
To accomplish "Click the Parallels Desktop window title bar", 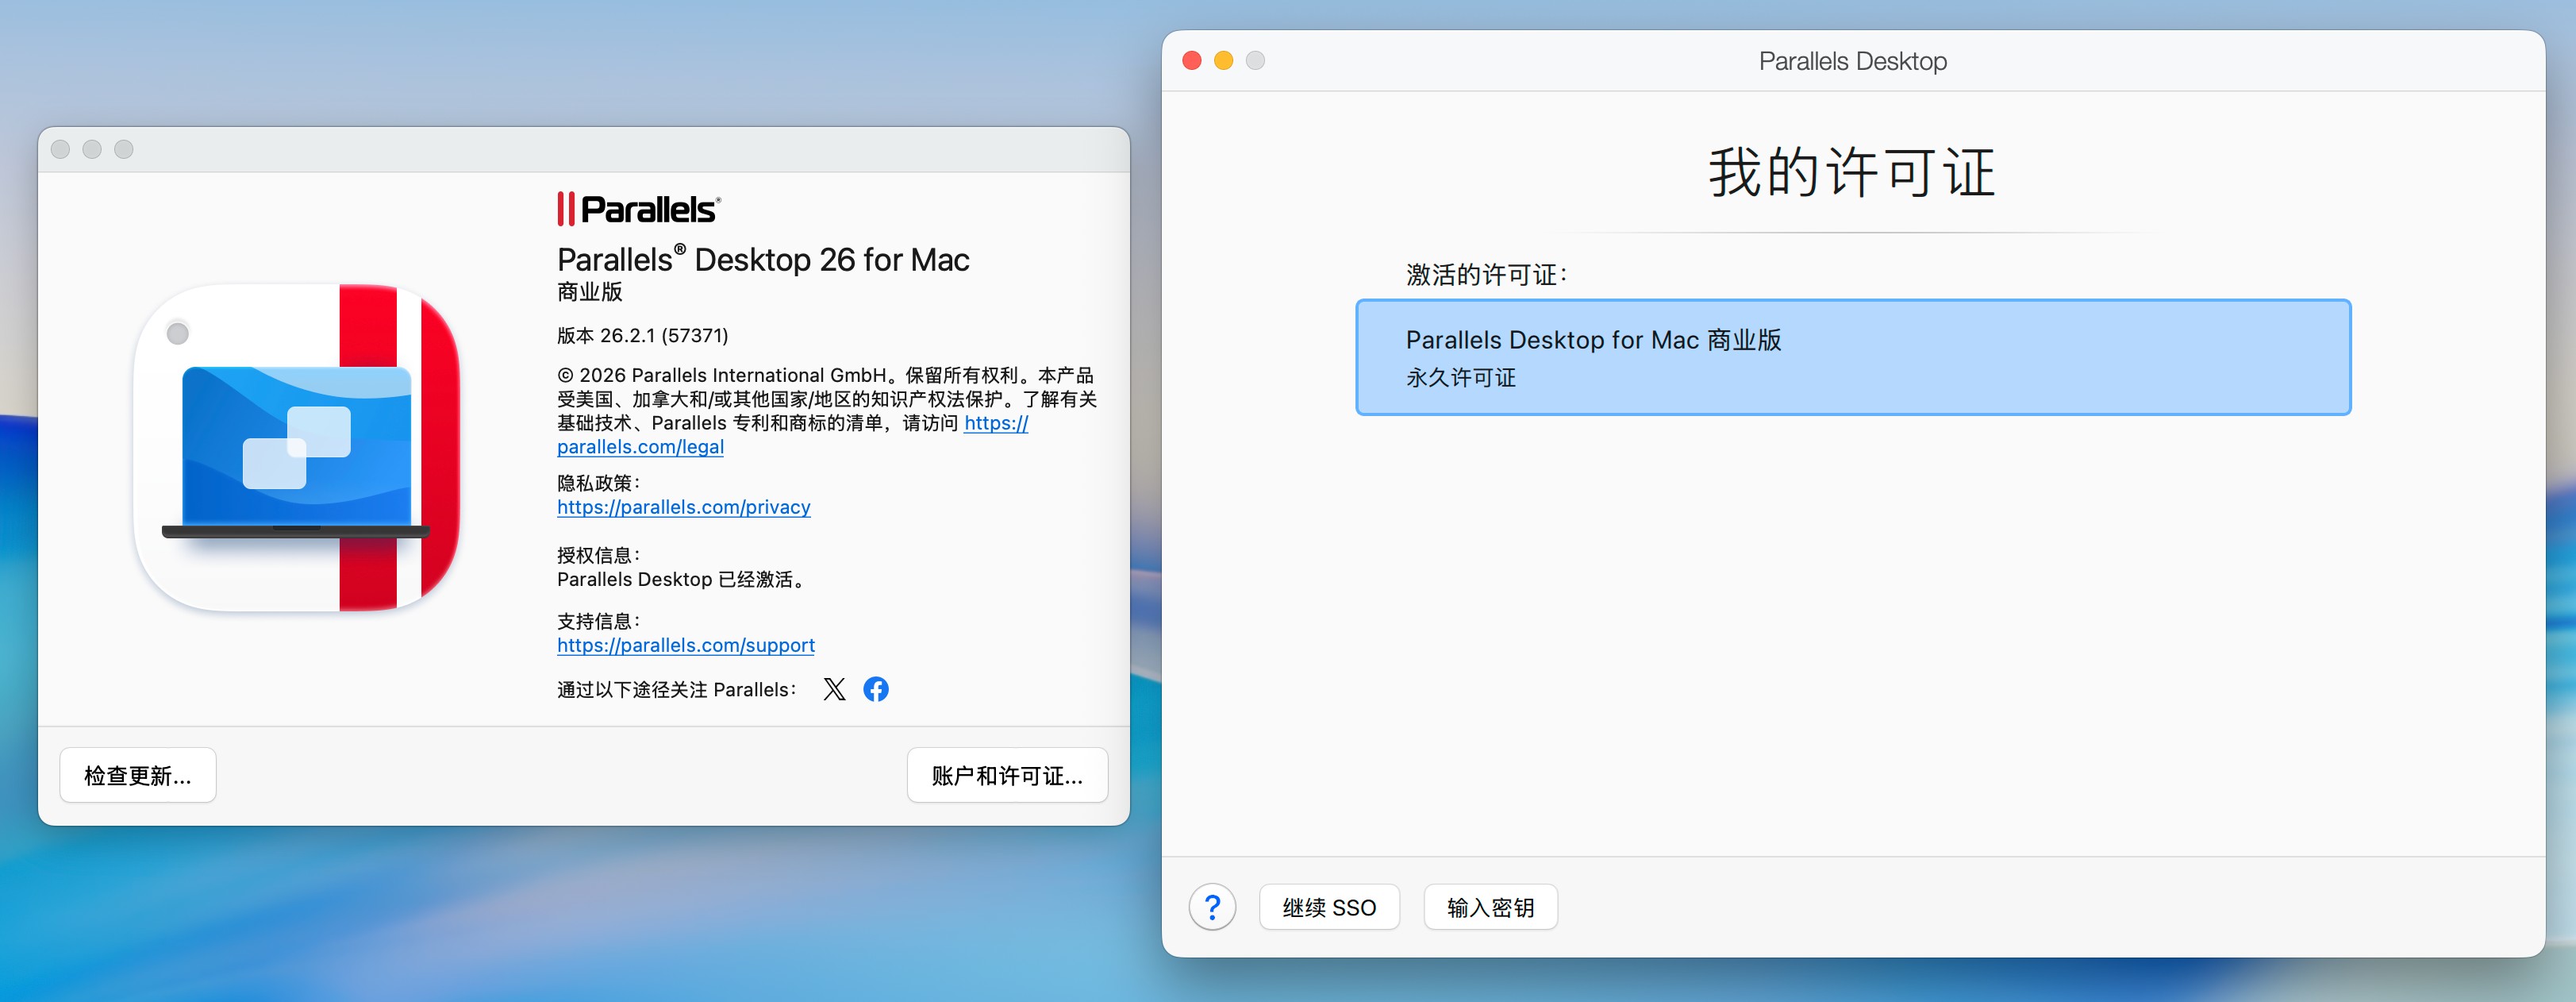I will click(x=1852, y=61).
